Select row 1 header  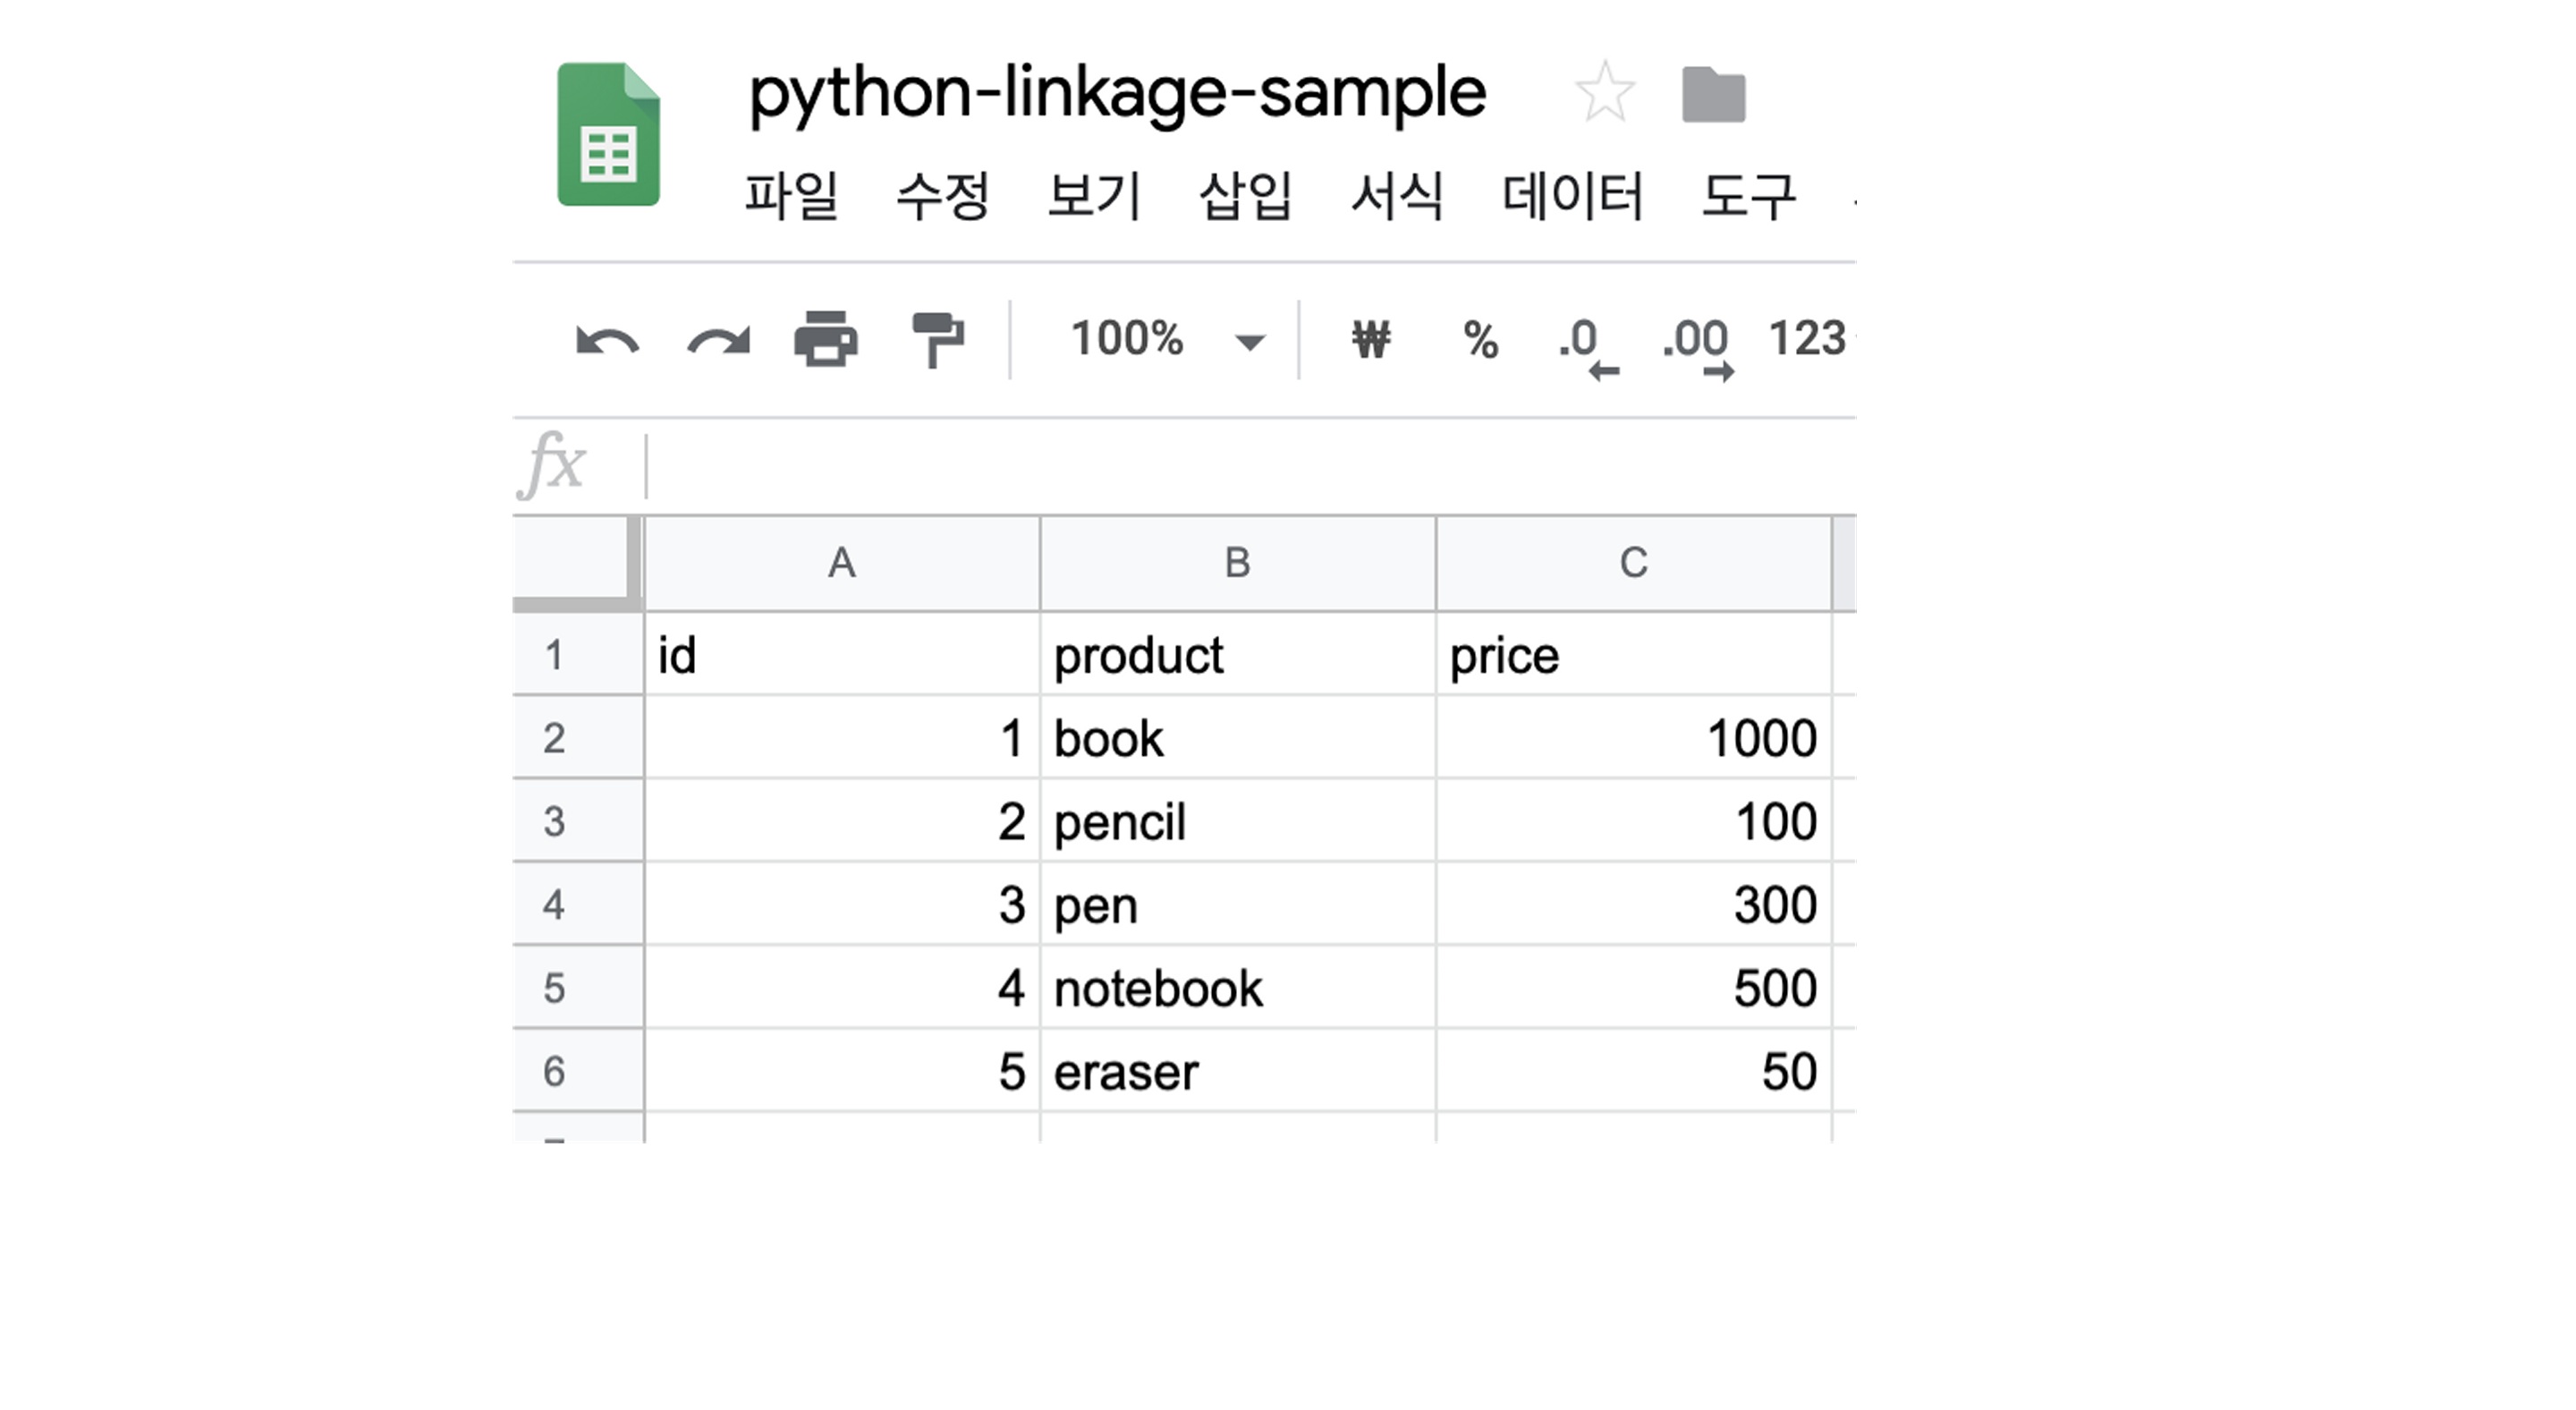tap(578, 654)
